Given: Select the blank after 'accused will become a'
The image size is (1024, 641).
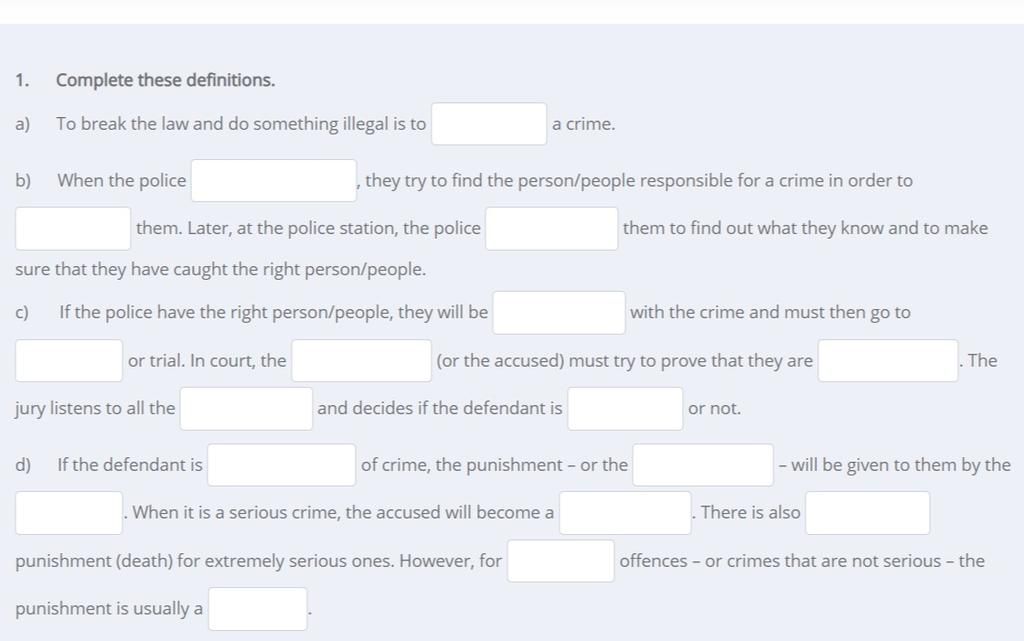Looking at the screenshot, I should pyautogui.click(x=625, y=513).
